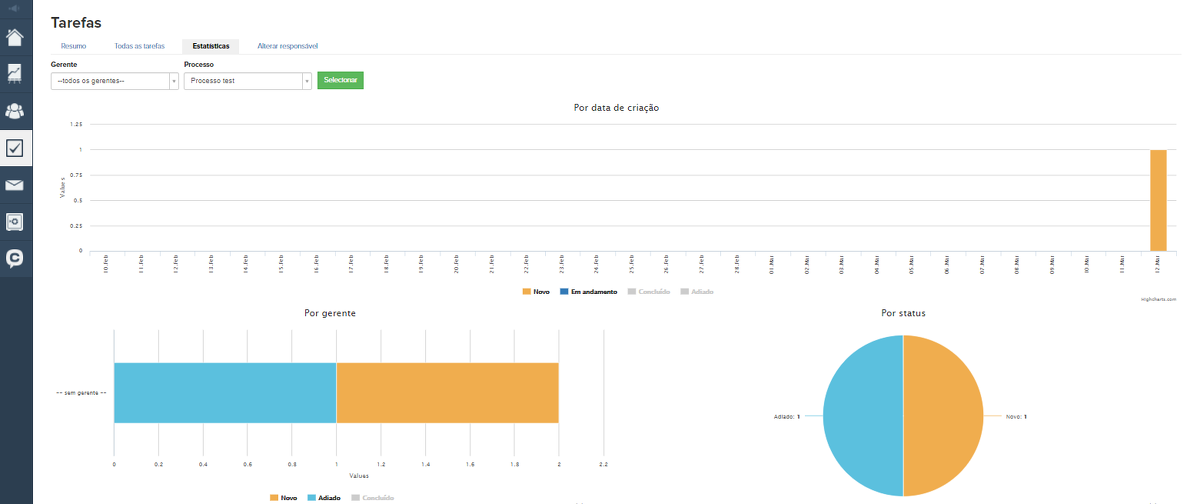The height and width of the screenshot is (504, 1200).
Task: Open the safe vault icon in sidebar
Action: pyautogui.click(x=15, y=221)
